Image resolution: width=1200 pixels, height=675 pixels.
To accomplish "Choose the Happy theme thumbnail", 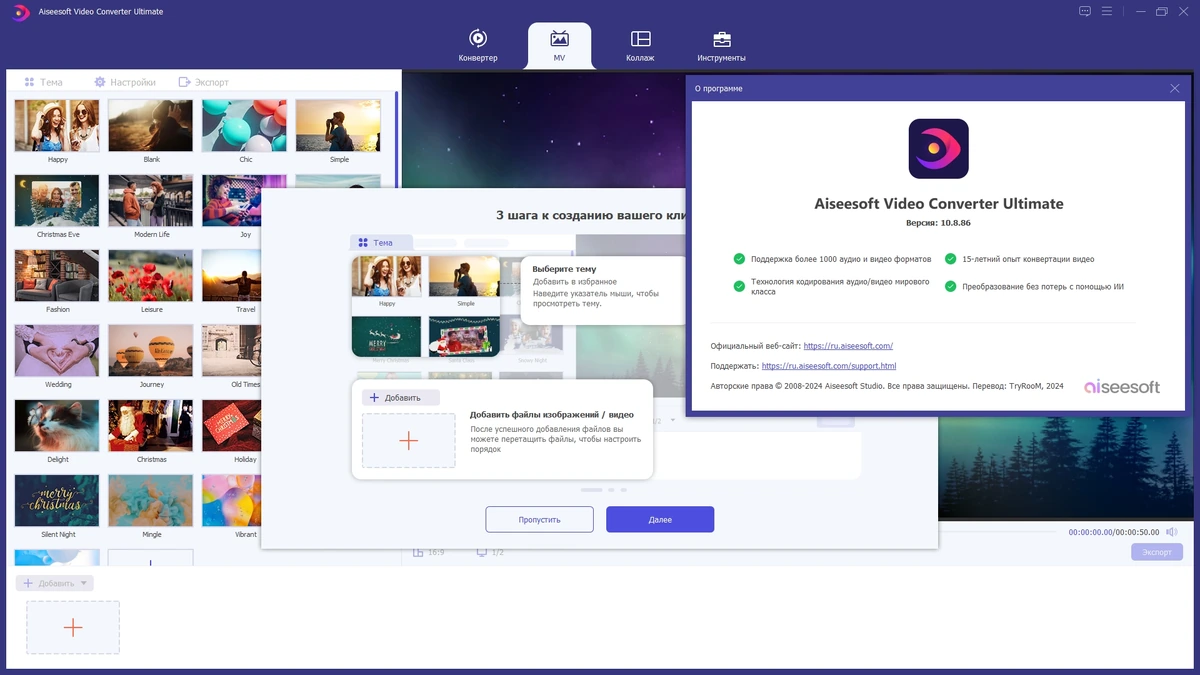I will (57, 125).
